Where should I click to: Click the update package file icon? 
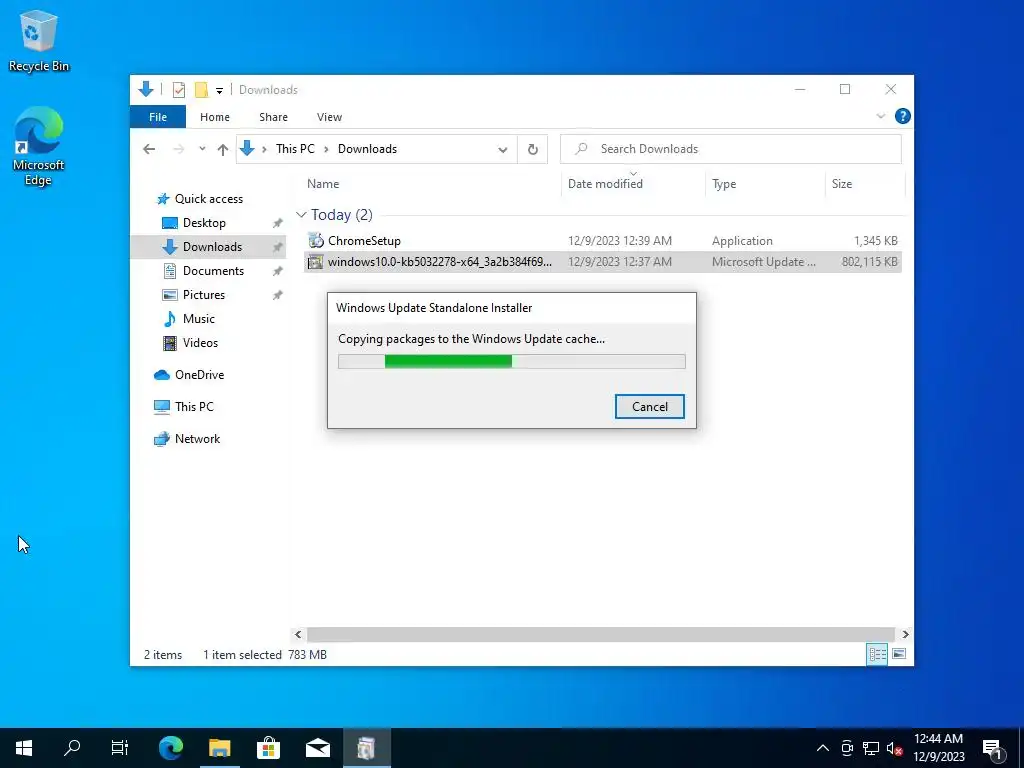[x=315, y=262]
